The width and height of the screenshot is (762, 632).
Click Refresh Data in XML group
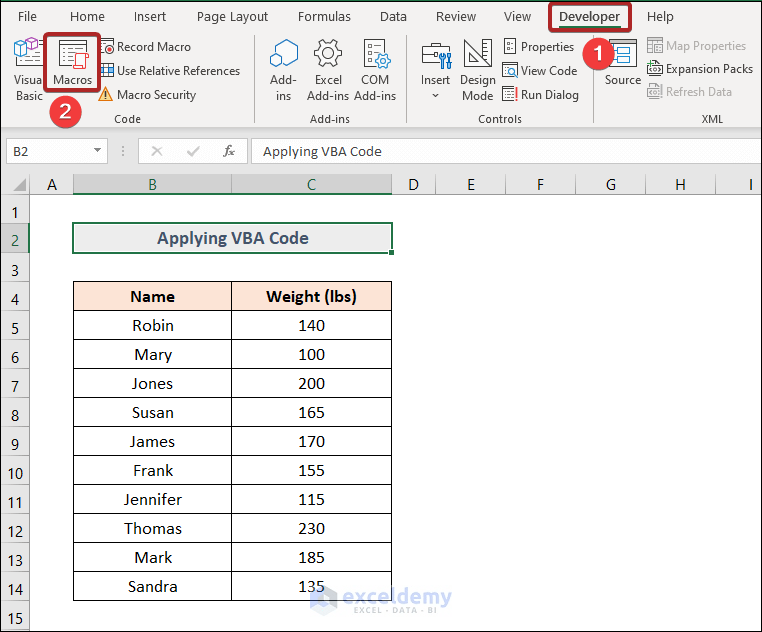(x=689, y=91)
